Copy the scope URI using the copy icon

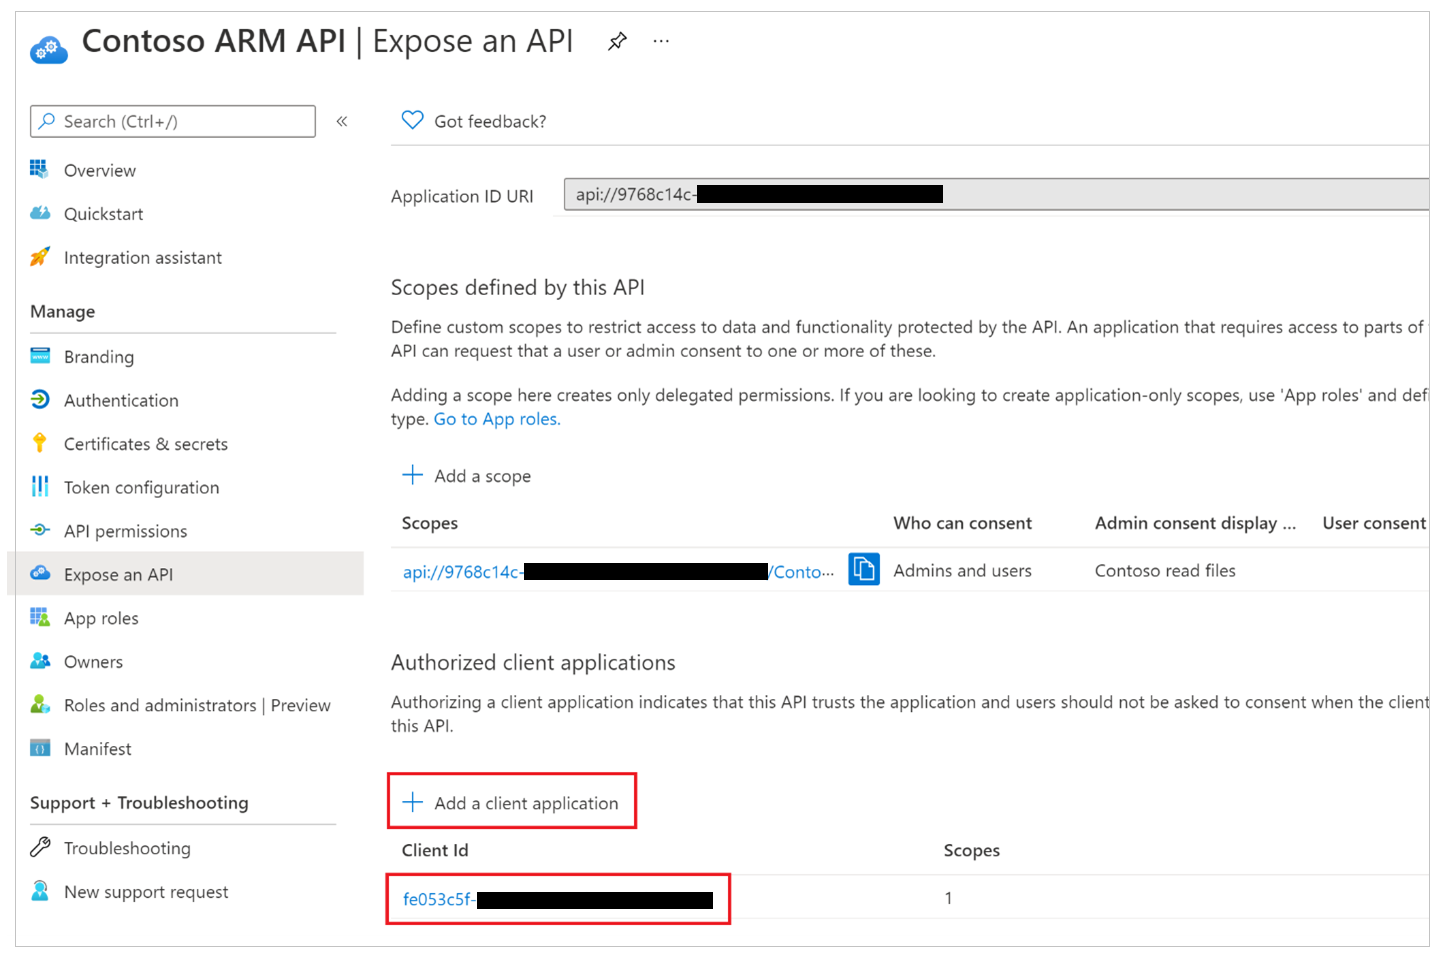coord(863,569)
